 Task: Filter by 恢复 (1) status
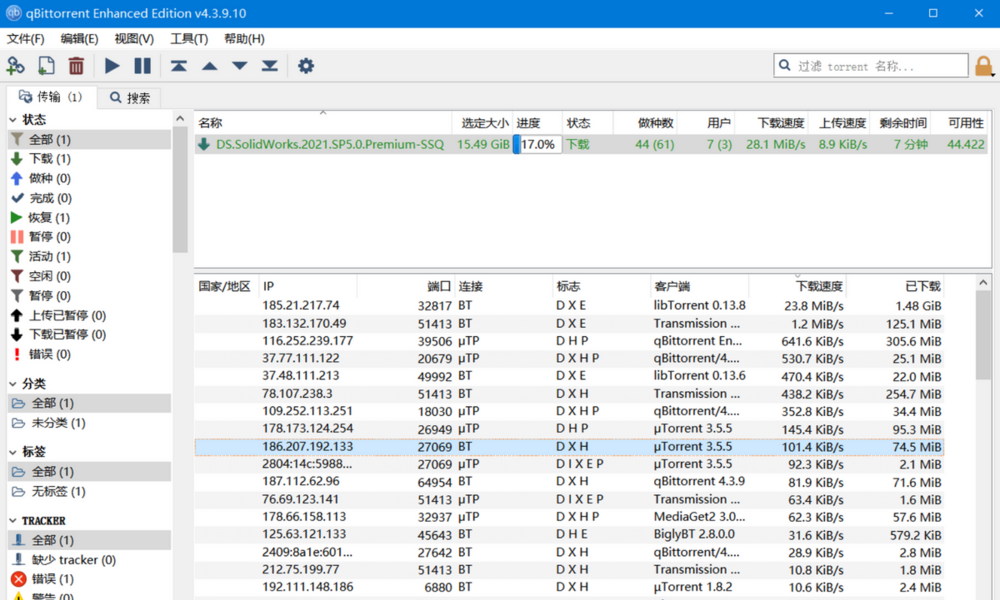coord(89,218)
